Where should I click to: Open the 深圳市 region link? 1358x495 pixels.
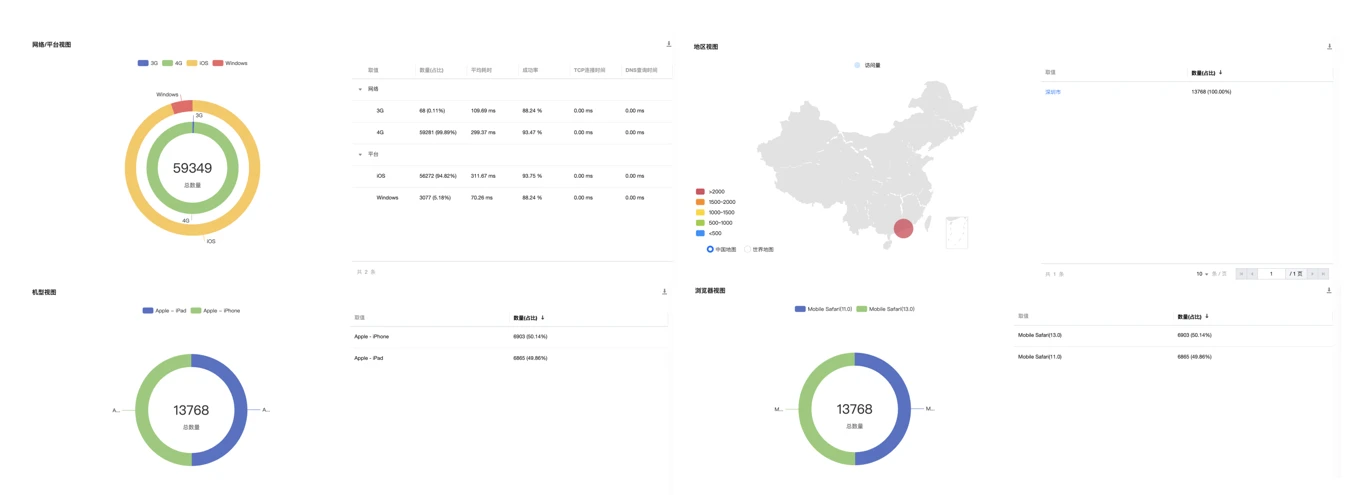(x=1053, y=92)
